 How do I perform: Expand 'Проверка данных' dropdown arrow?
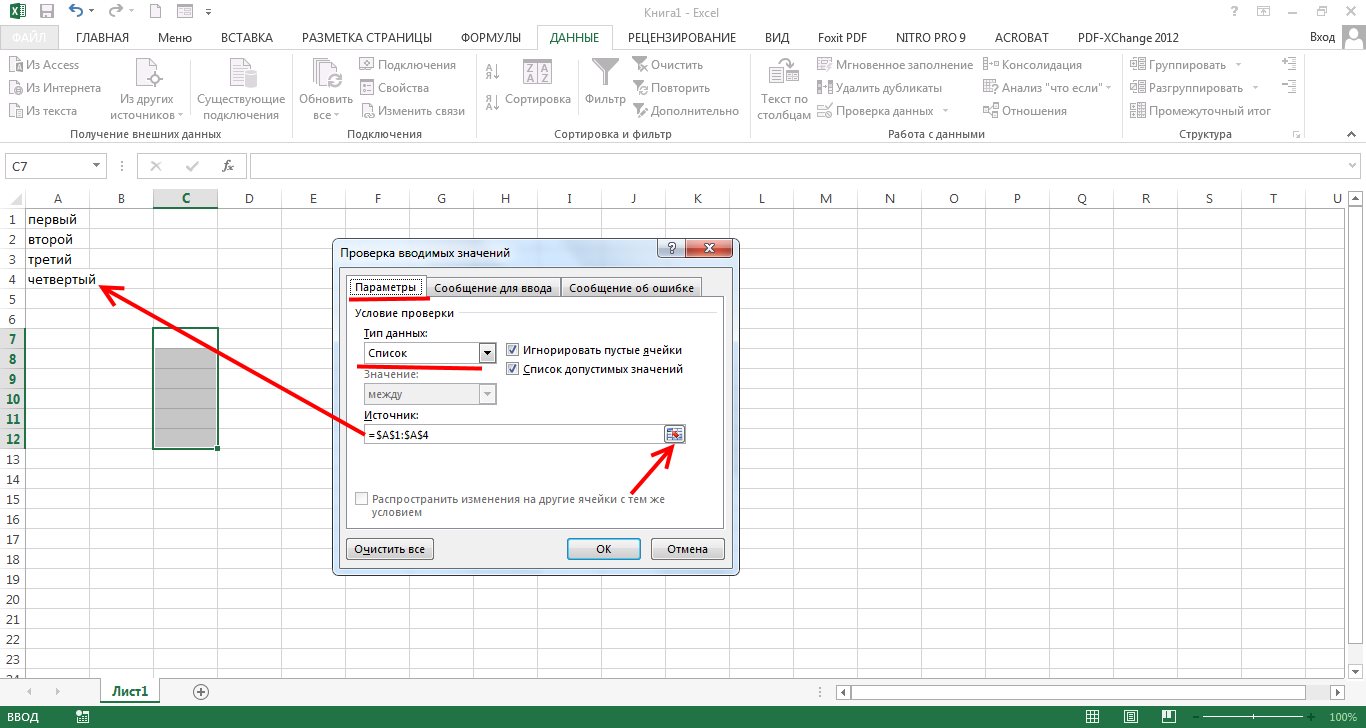945,111
